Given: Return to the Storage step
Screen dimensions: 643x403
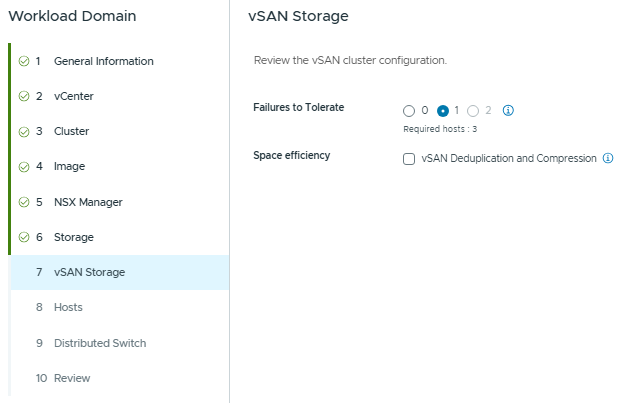Looking at the screenshot, I should [x=73, y=237].
